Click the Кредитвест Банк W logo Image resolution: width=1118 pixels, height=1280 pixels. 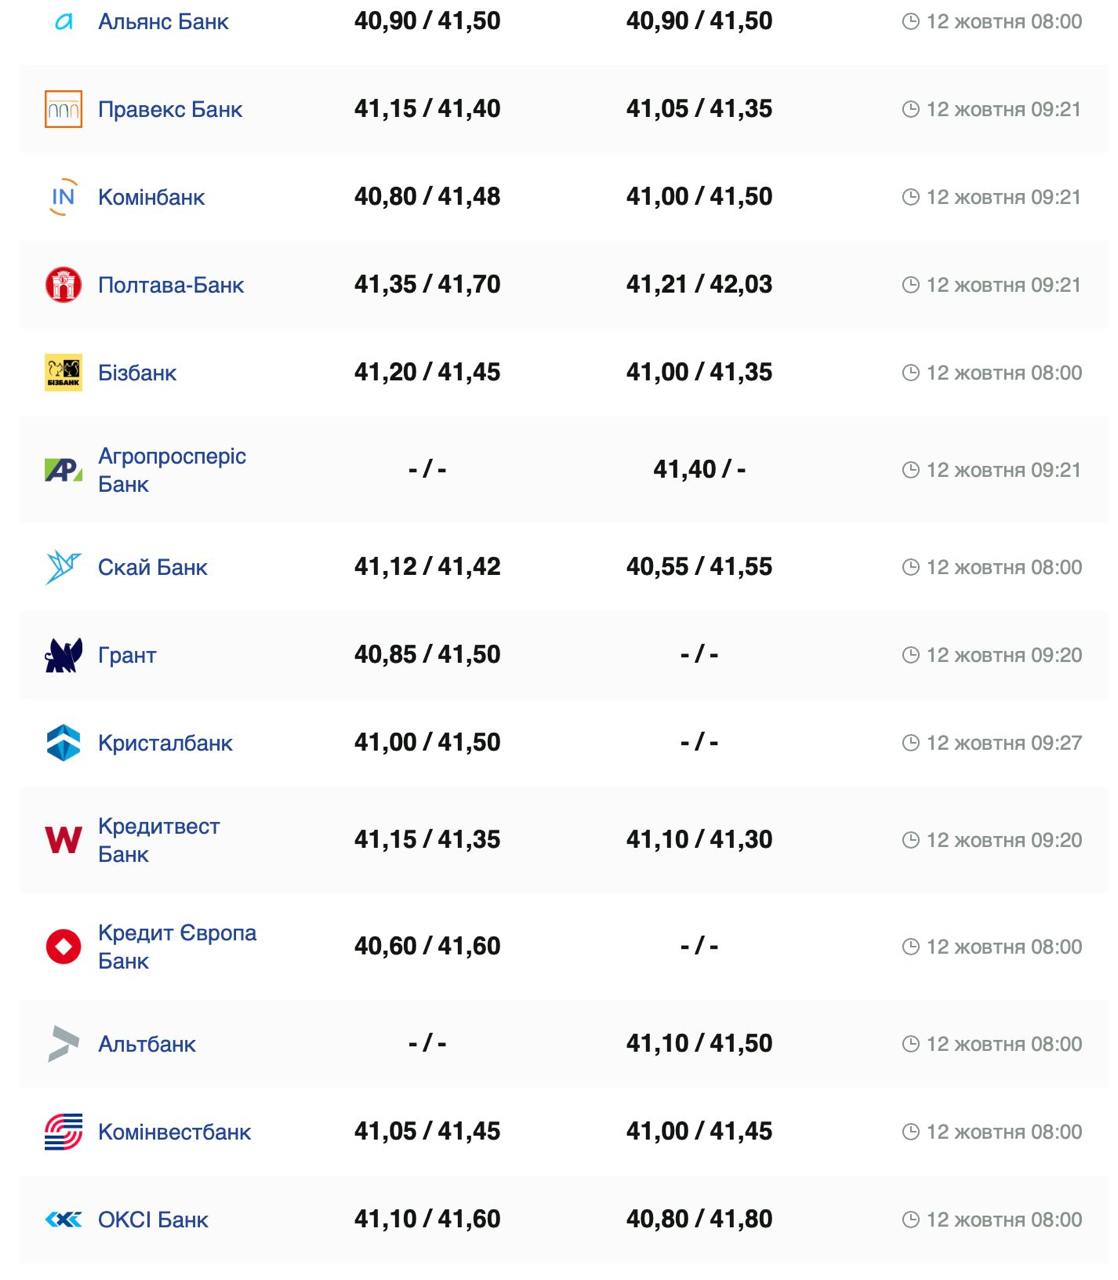[63, 840]
